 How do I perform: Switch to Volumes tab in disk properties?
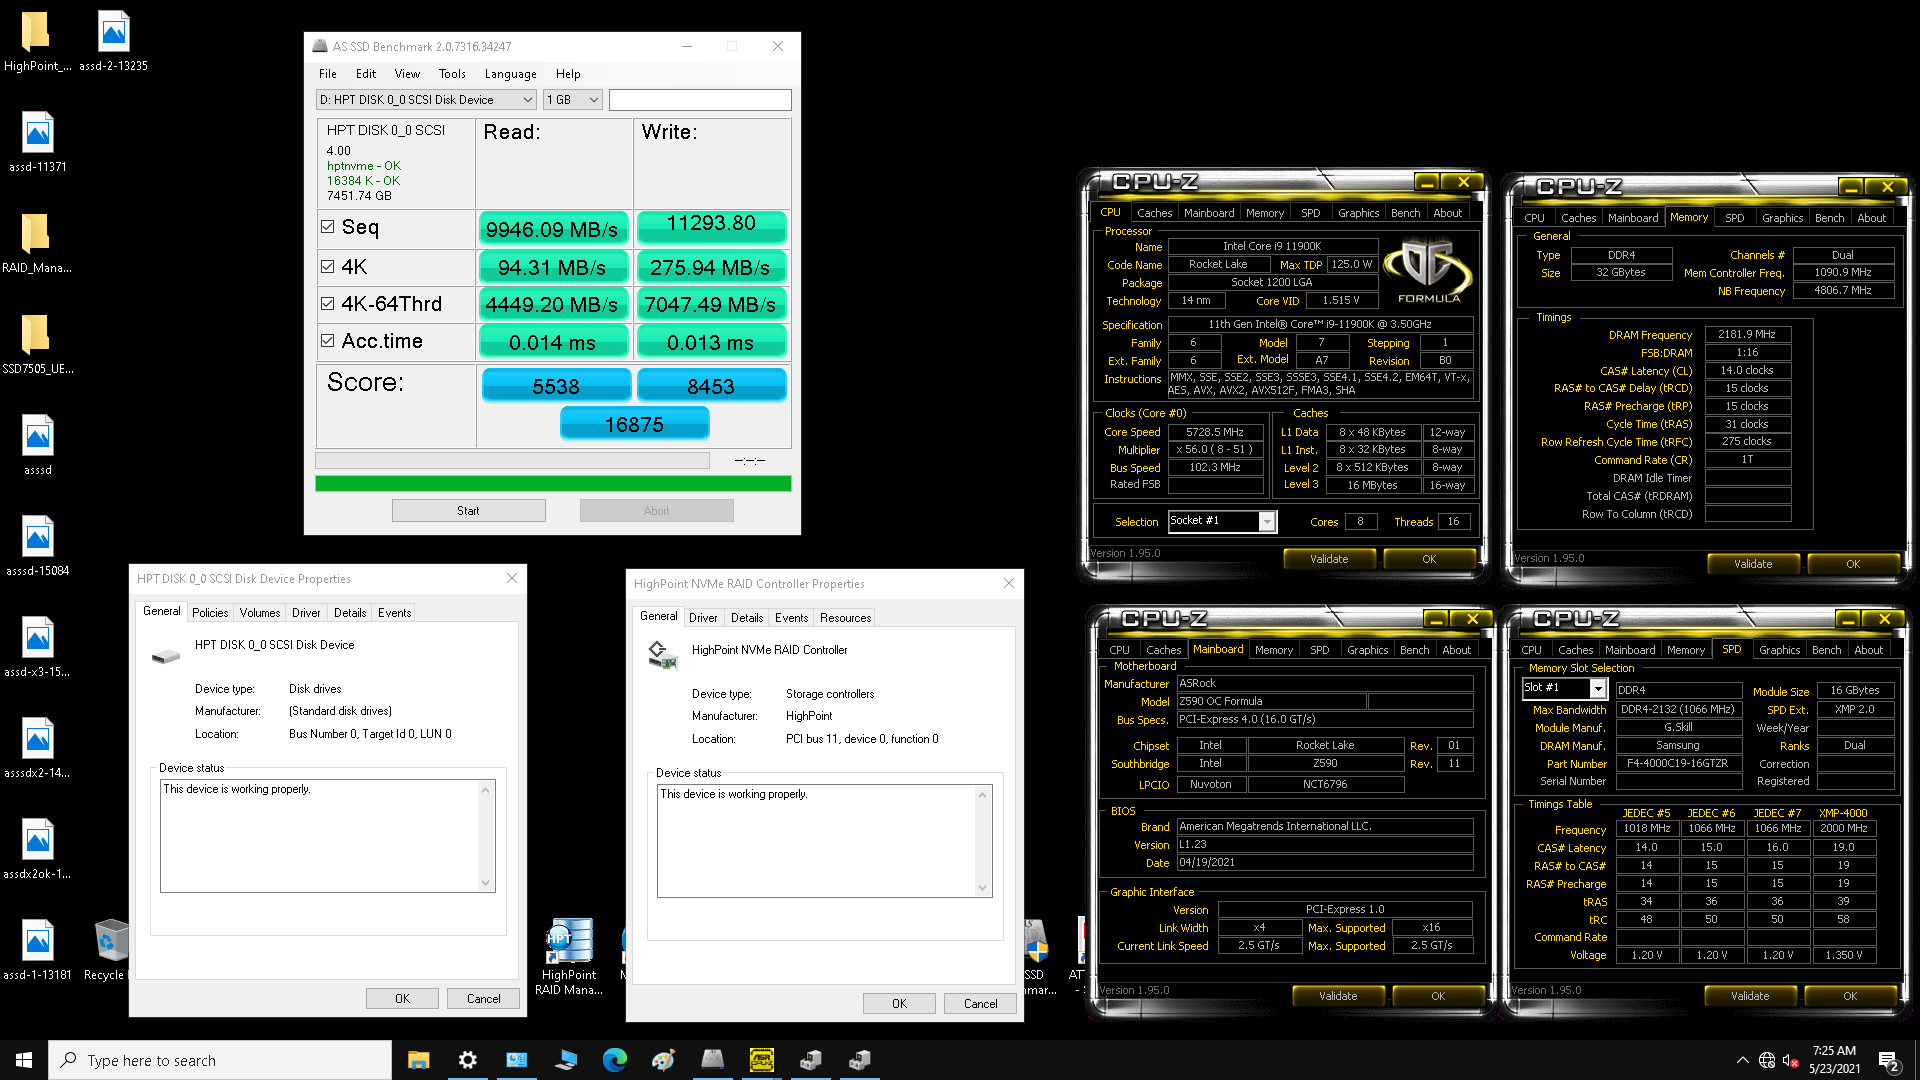[260, 613]
